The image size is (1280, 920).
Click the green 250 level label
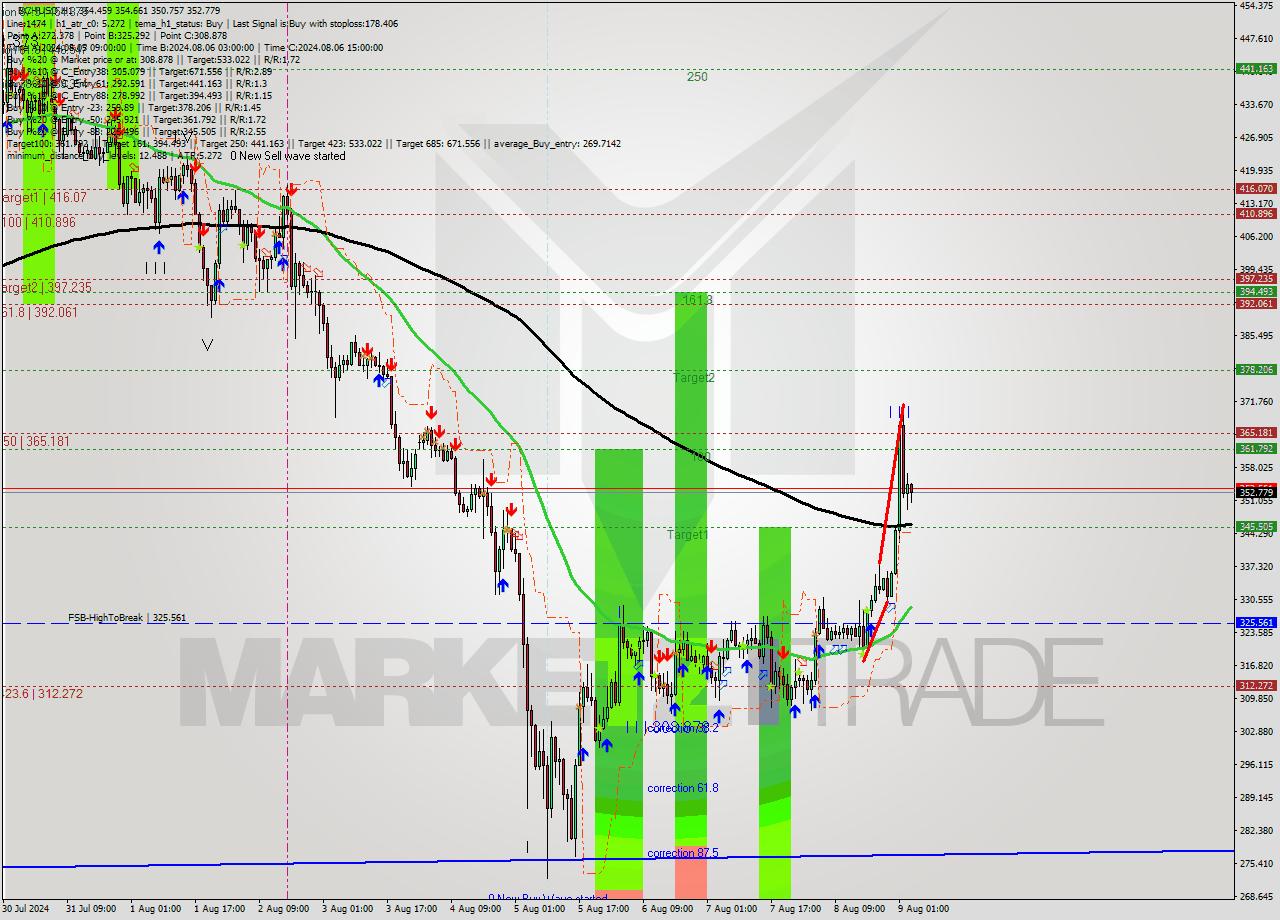point(697,77)
